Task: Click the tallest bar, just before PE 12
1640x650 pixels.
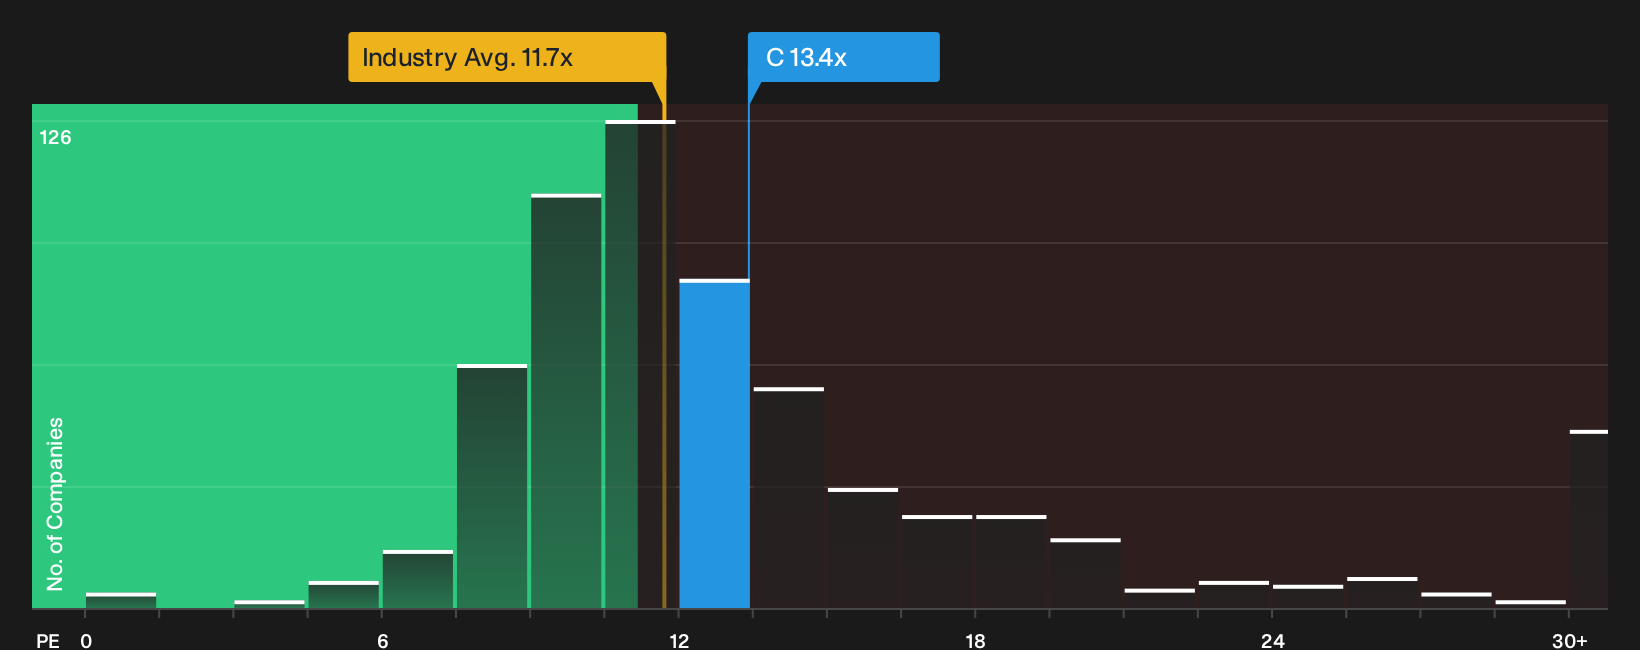Action: pyautogui.click(x=640, y=365)
